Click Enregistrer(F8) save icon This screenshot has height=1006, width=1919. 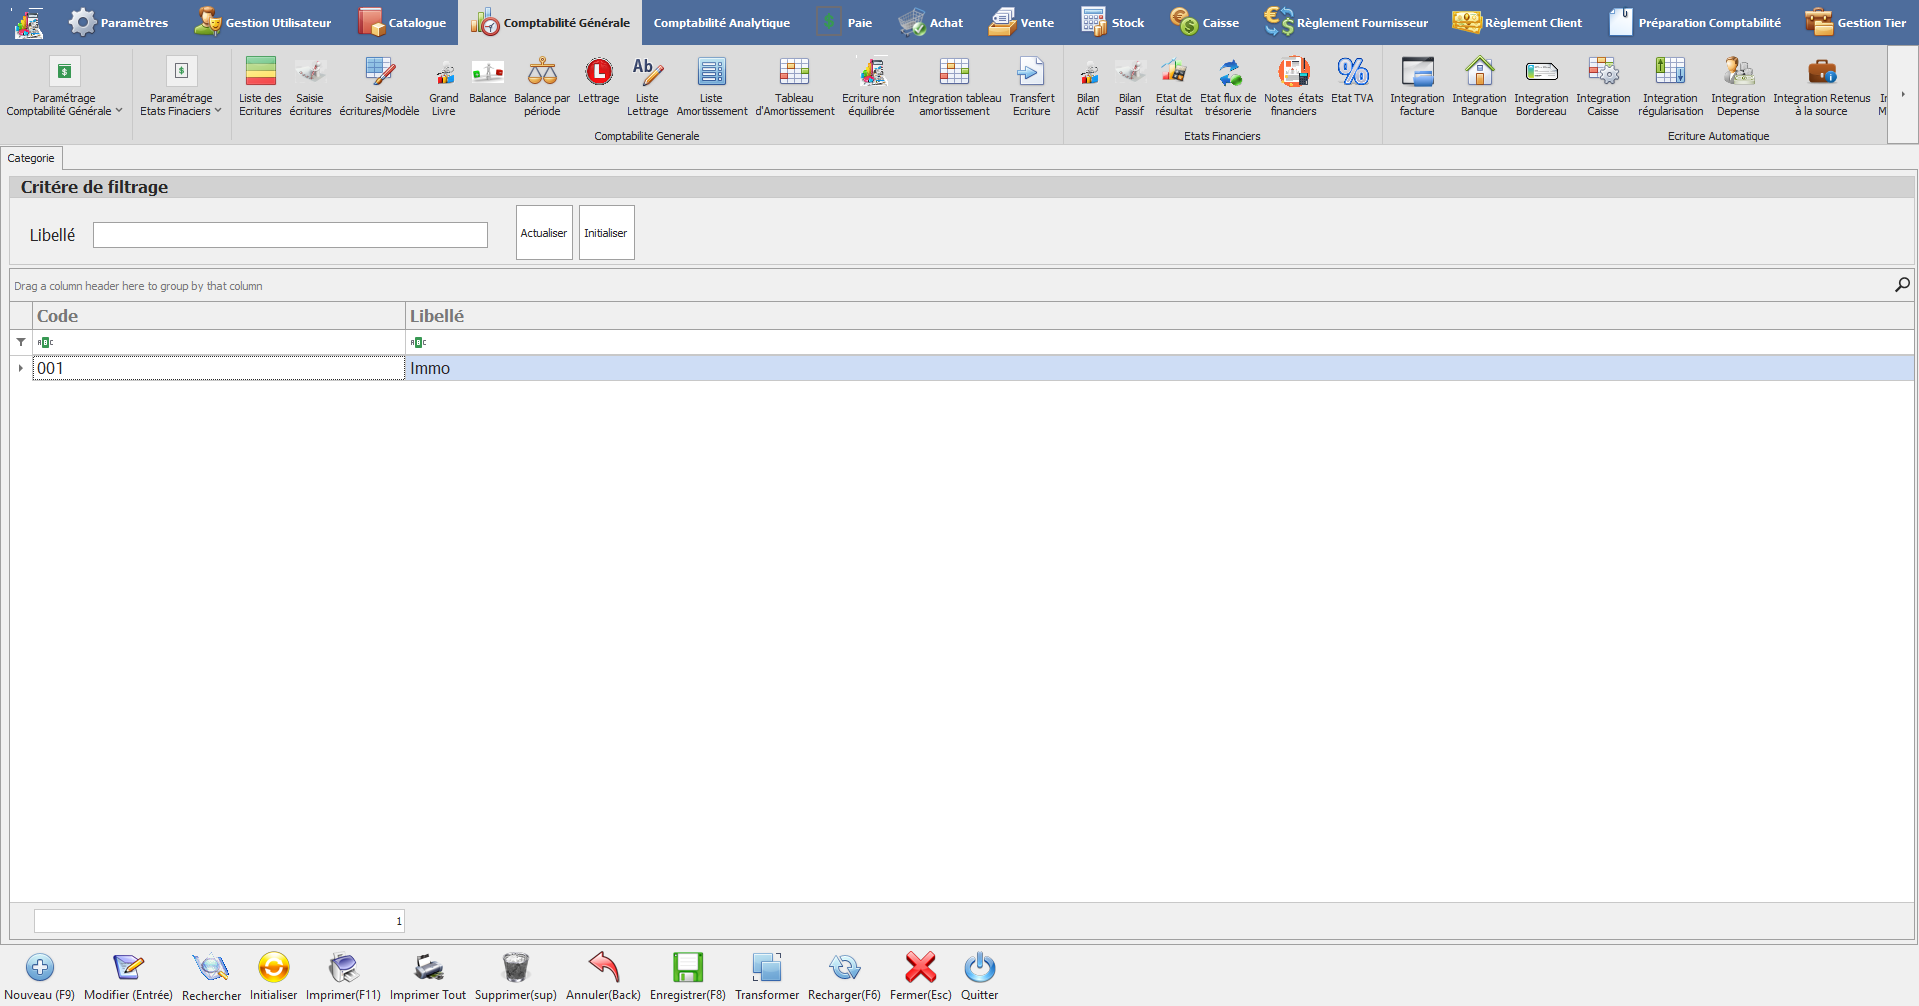coord(688,968)
